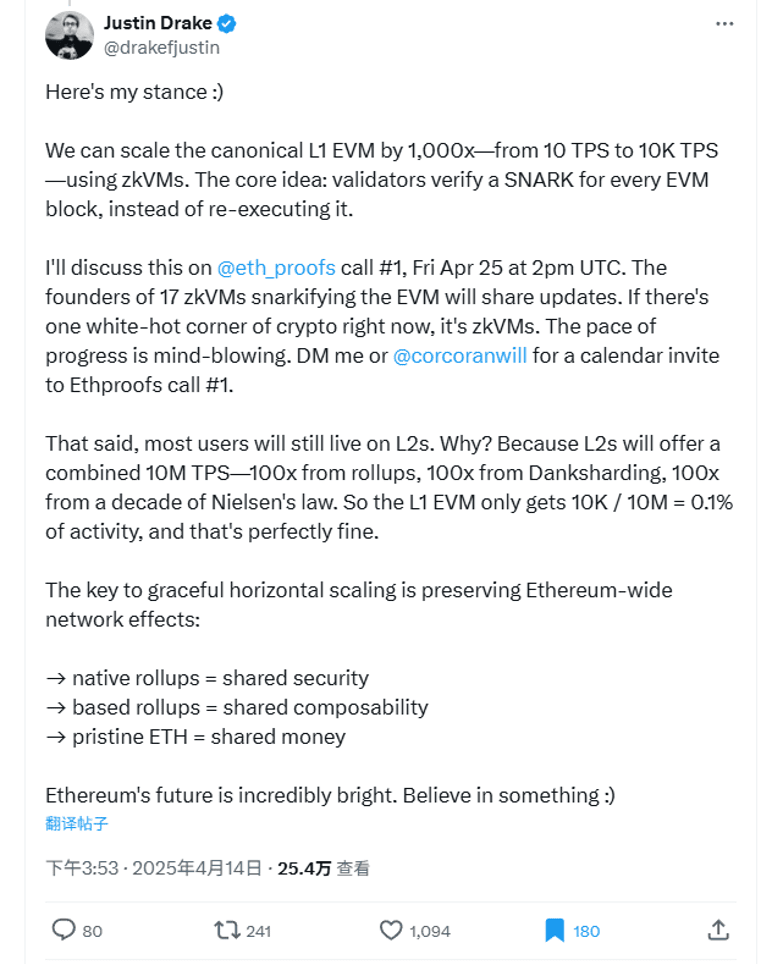Open the @drakefjustin handle
Image resolution: width=772 pixels, height=964 pixels.
(162, 47)
